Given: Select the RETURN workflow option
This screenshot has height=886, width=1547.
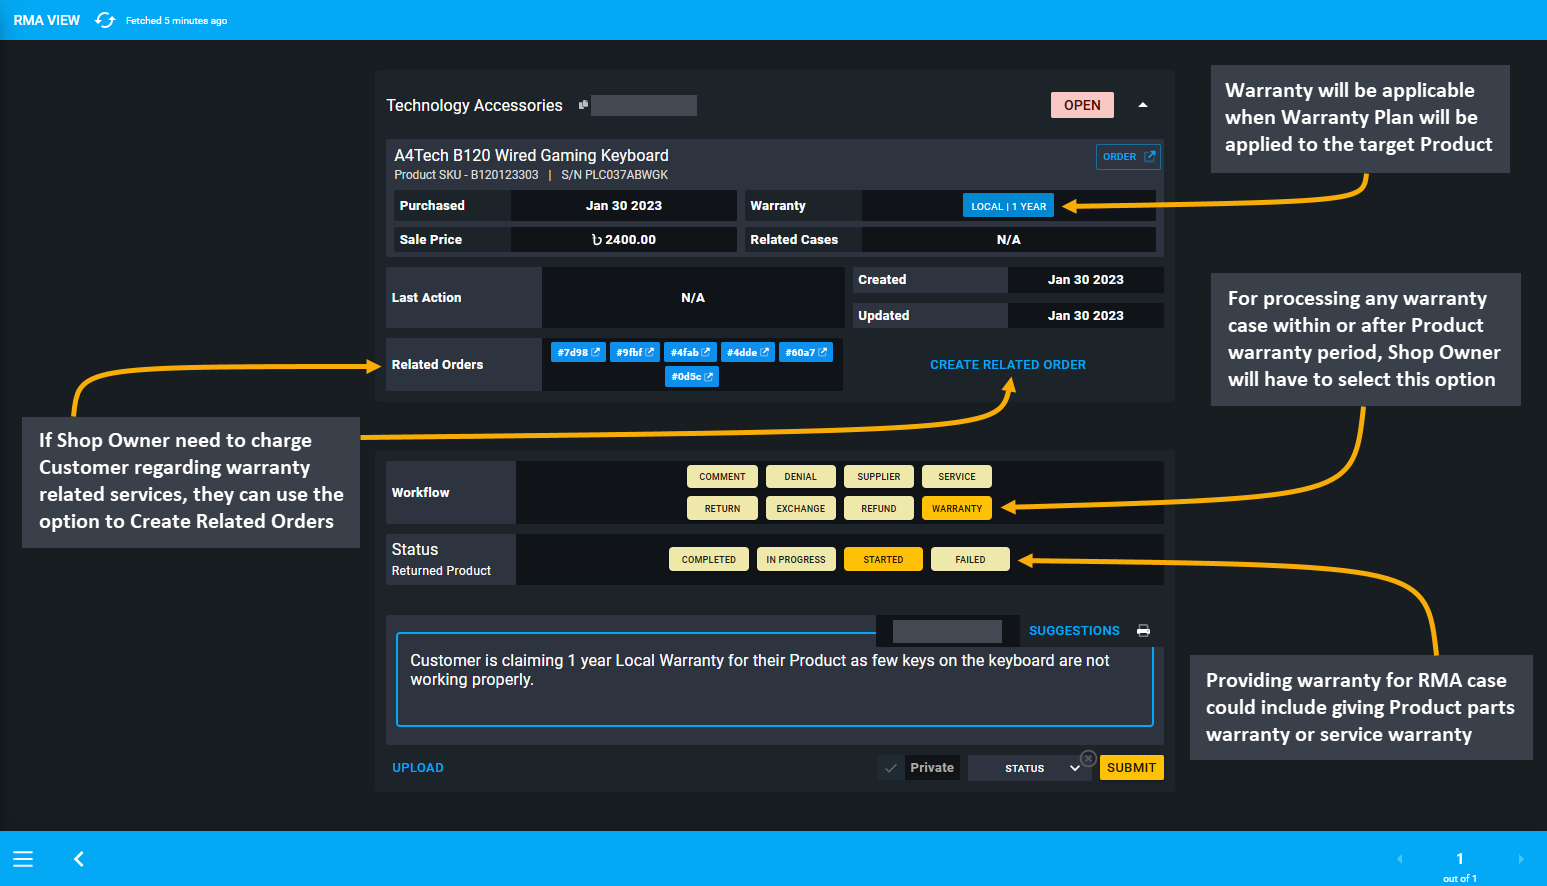Looking at the screenshot, I should [x=722, y=509].
